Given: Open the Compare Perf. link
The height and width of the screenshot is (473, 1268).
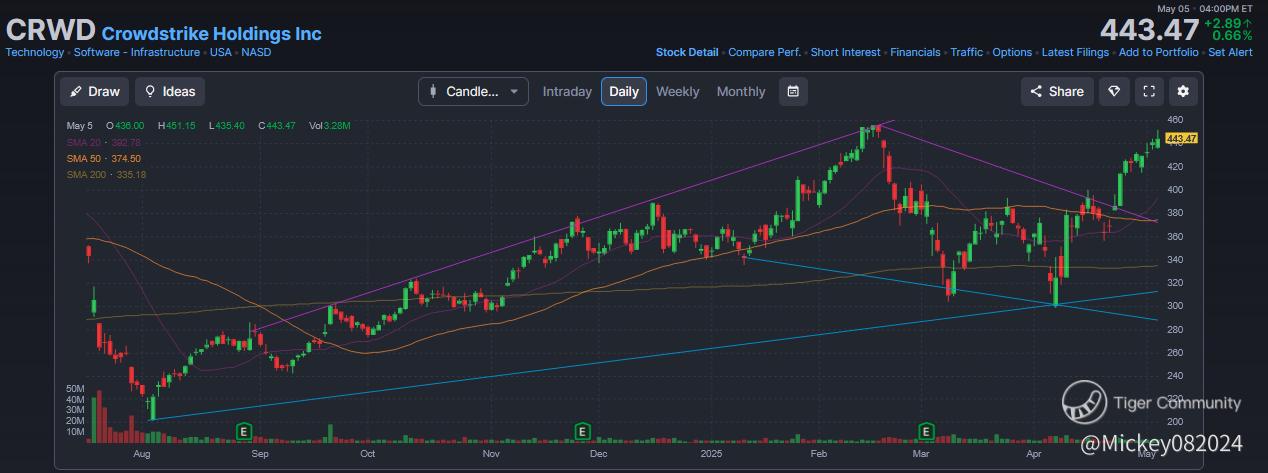Looking at the screenshot, I should (765, 52).
